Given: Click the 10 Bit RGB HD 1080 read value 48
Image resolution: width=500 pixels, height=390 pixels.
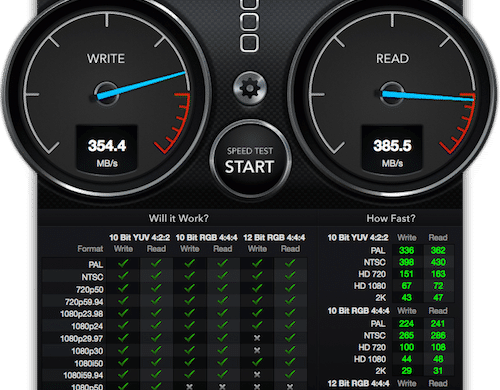Looking at the screenshot, I should pos(438,359).
